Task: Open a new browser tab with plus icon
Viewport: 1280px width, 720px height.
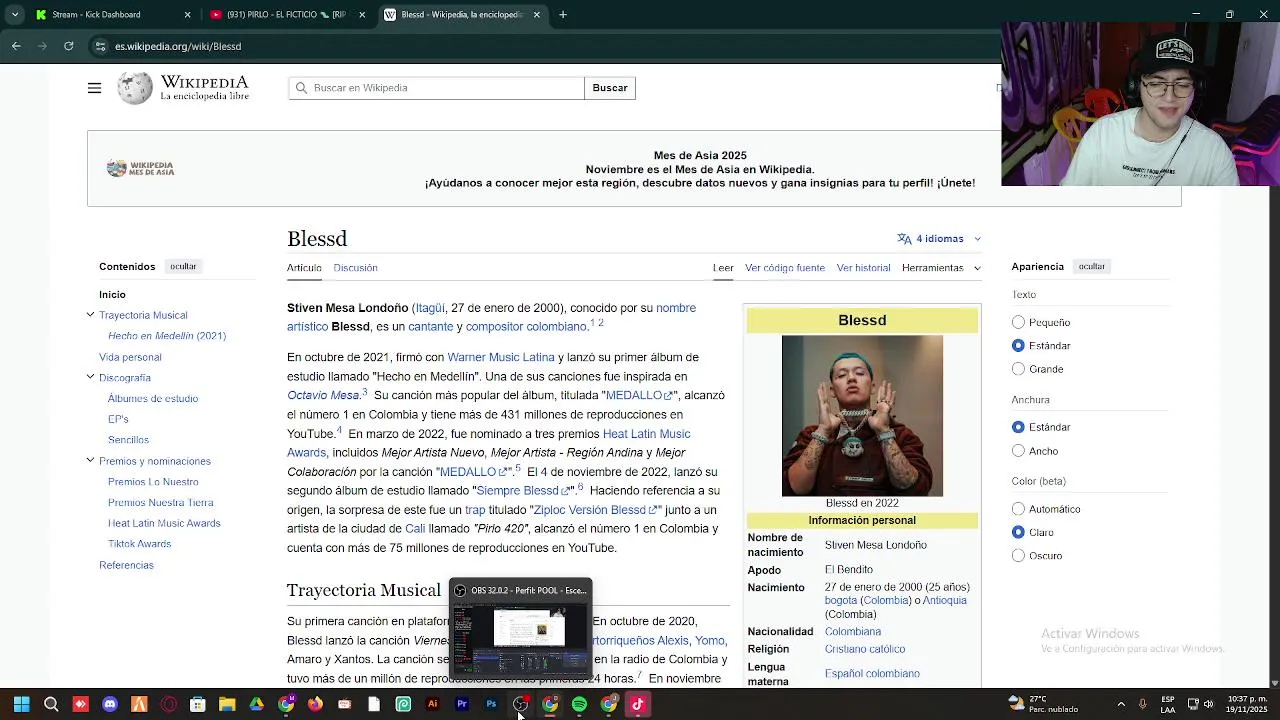Action: [563, 15]
